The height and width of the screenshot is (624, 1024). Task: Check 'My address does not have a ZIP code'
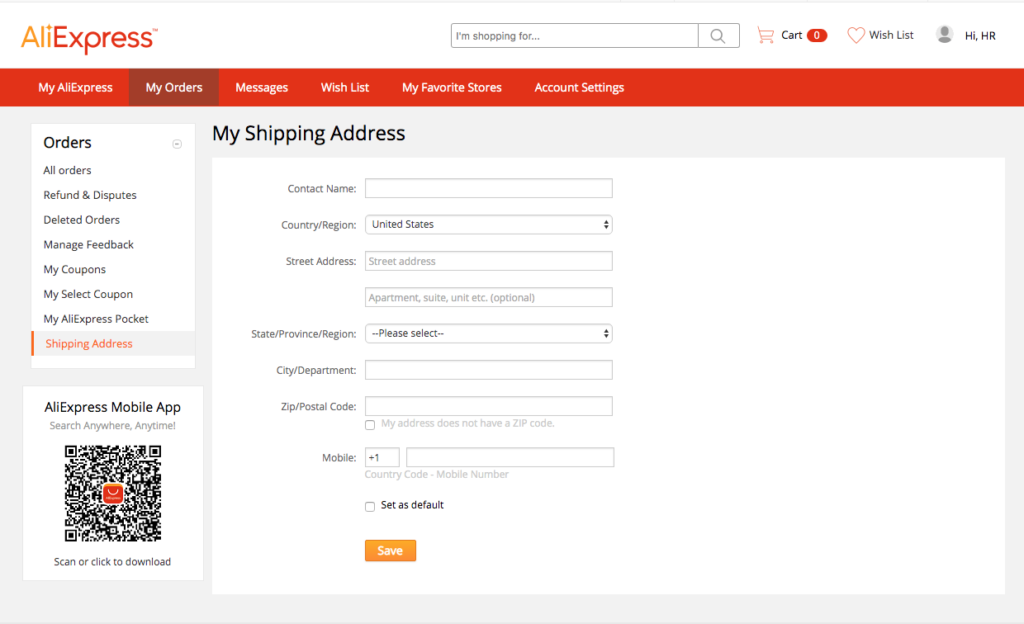[370, 425]
